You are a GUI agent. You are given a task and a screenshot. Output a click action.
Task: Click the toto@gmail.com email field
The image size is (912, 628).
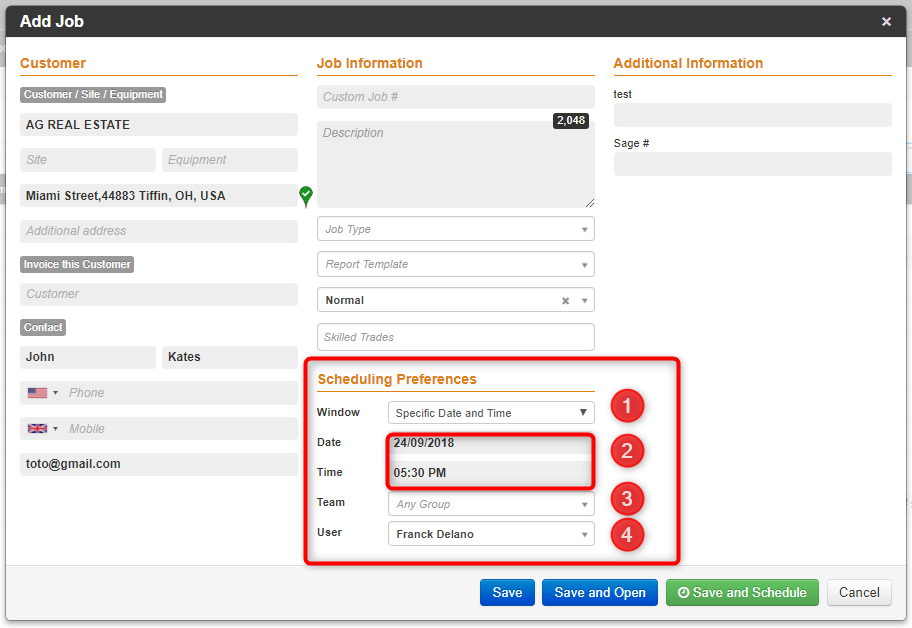(x=159, y=464)
